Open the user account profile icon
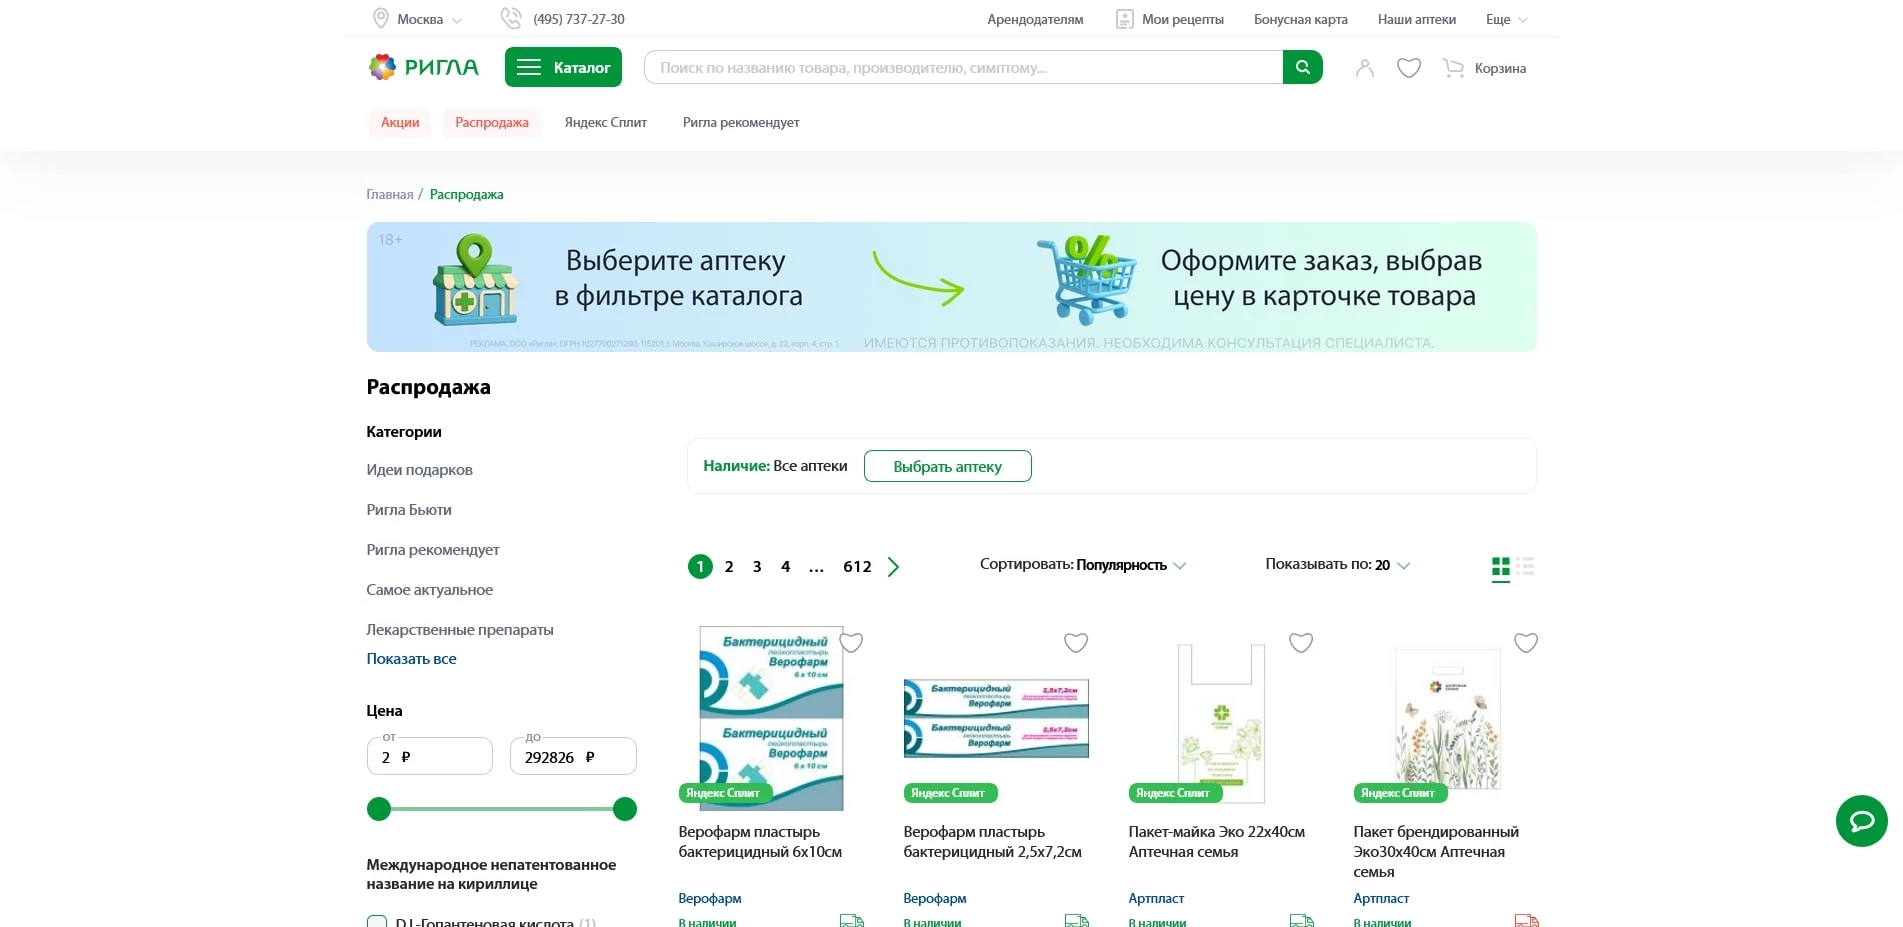The image size is (1903, 927). click(x=1364, y=68)
